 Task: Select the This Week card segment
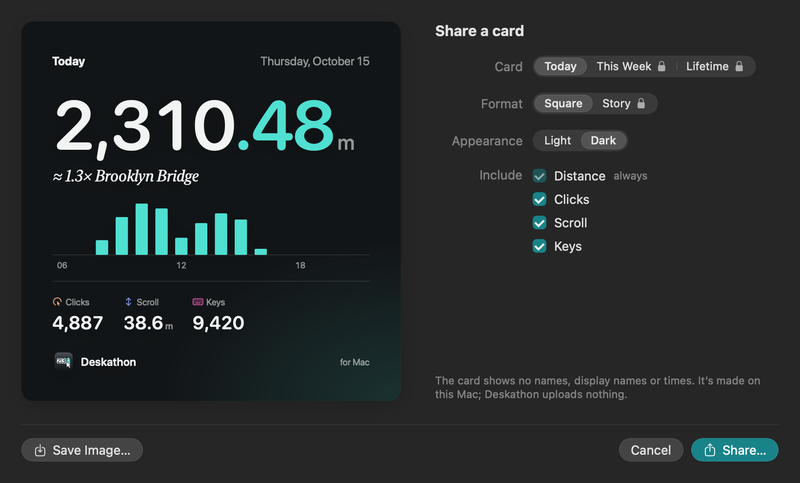[631, 66]
